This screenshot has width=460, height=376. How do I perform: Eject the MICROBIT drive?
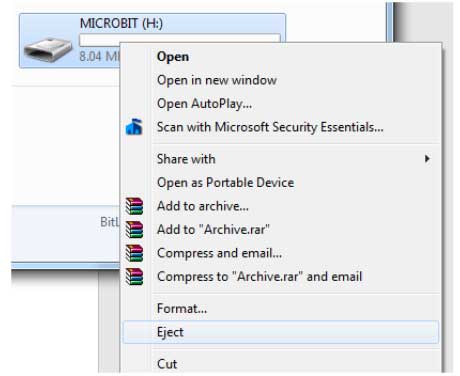(x=281, y=332)
